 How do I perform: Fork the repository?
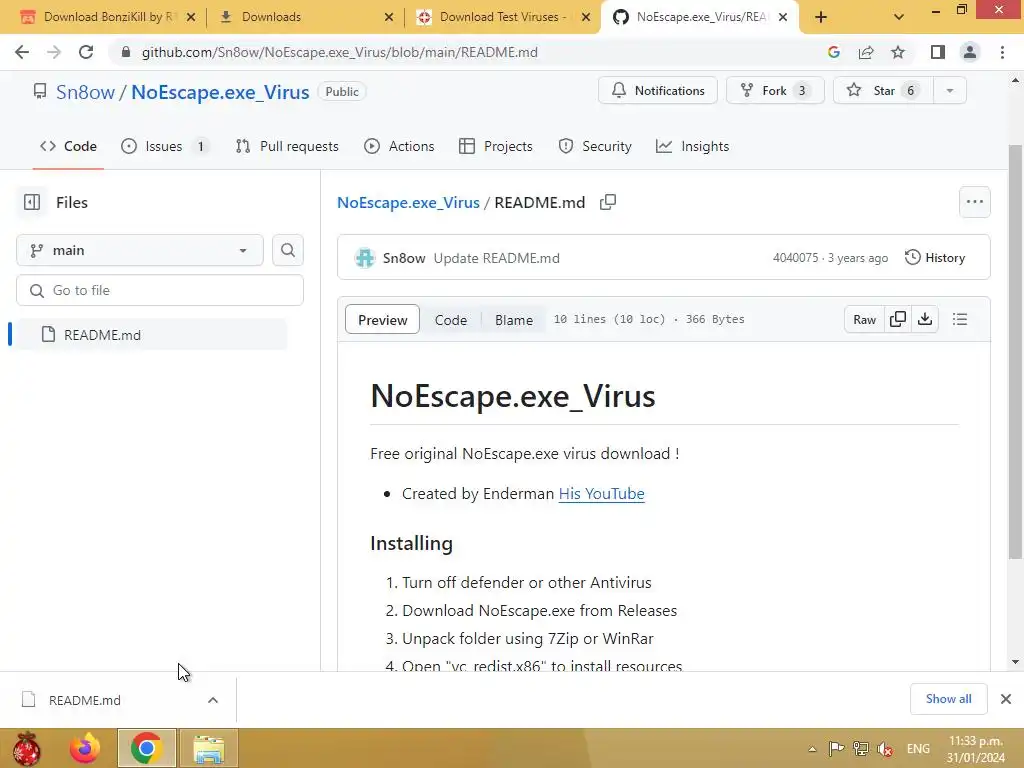point(775,91)
